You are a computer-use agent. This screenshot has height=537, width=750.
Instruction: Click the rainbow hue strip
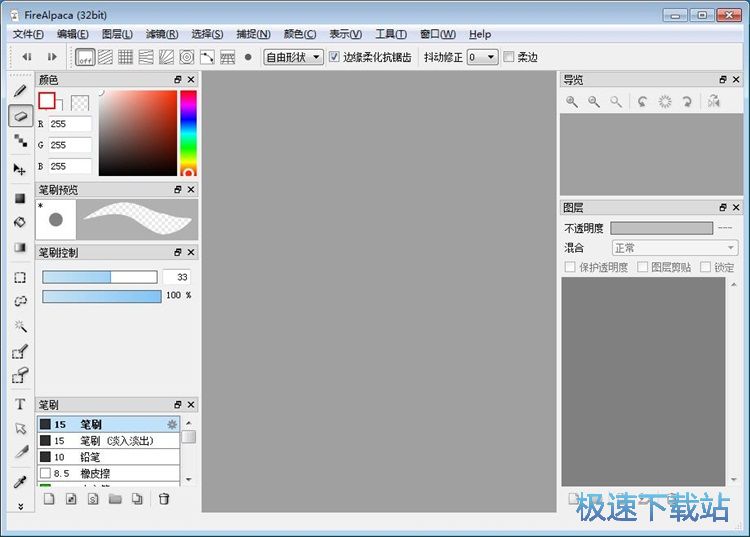188,130
